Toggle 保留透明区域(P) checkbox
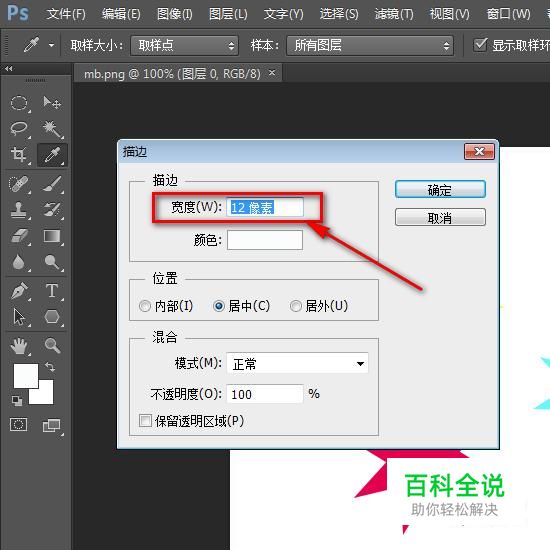Screen dimensions: 550x550 [145, 420]
